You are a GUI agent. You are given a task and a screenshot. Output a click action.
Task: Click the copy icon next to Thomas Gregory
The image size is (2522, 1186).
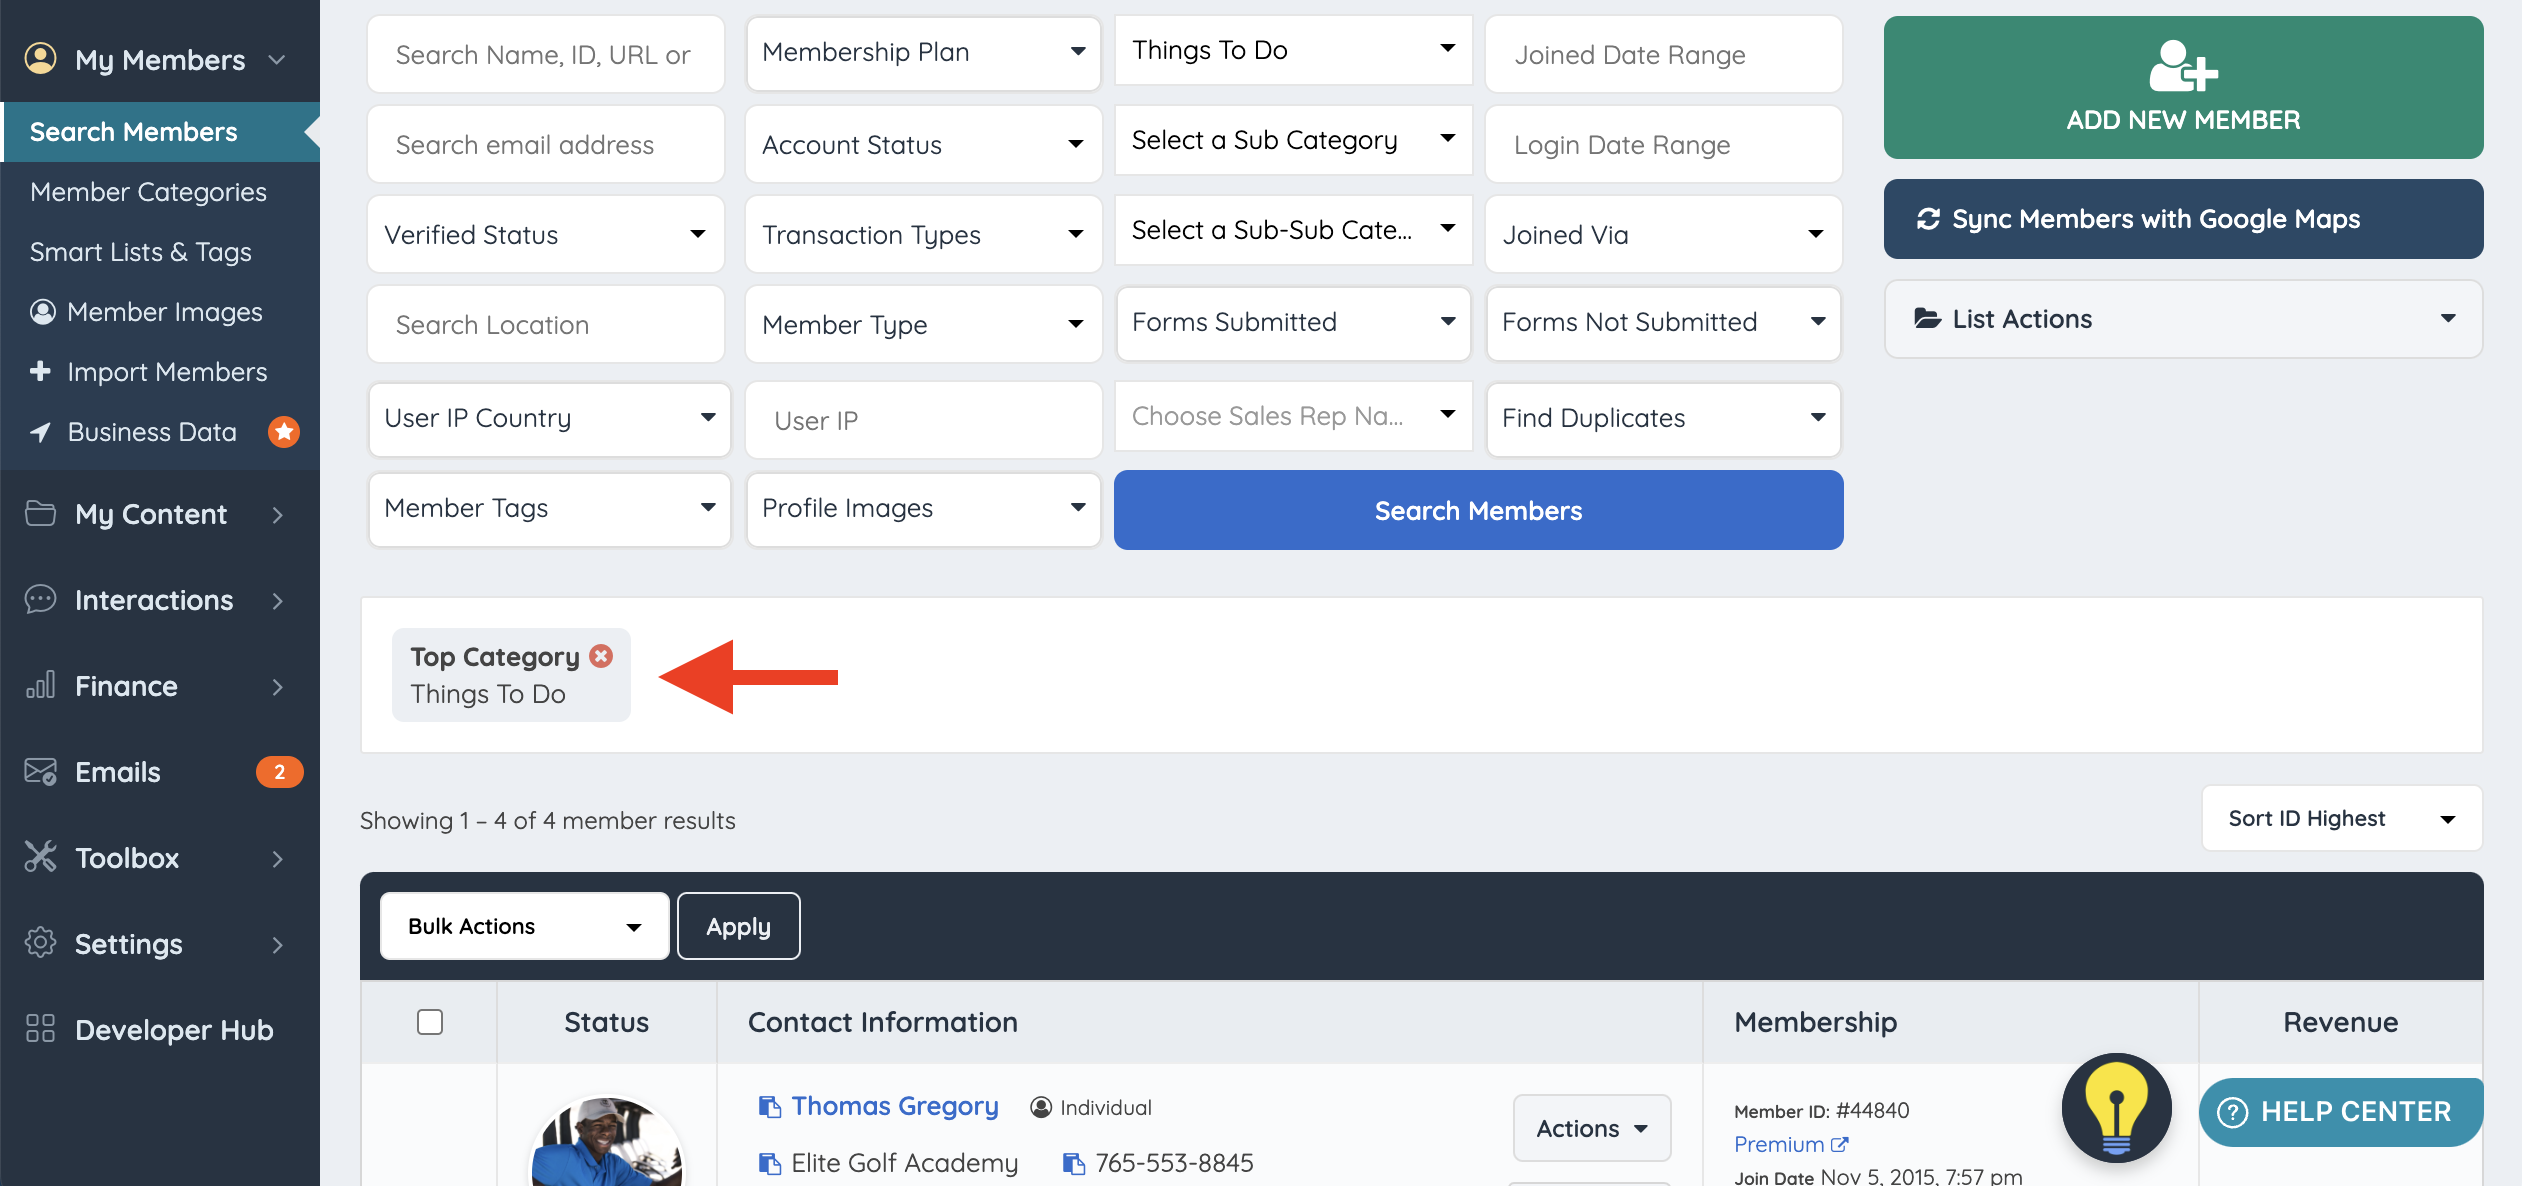pos(769,1106)
